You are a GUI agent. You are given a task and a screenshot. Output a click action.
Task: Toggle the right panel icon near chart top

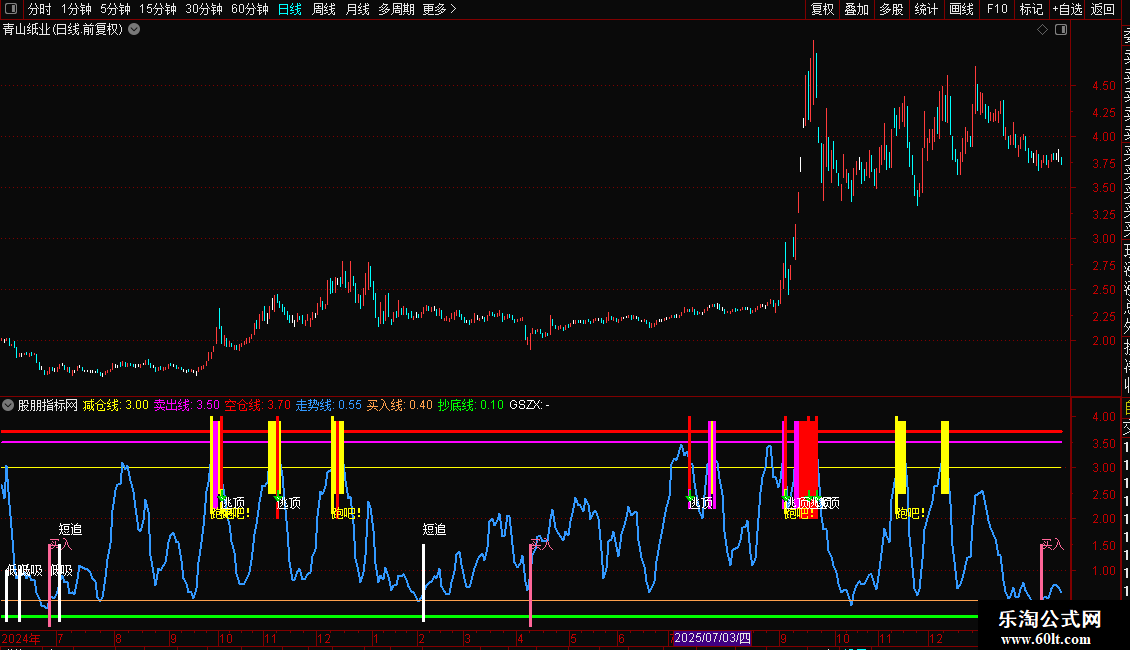pos(1061,30)
